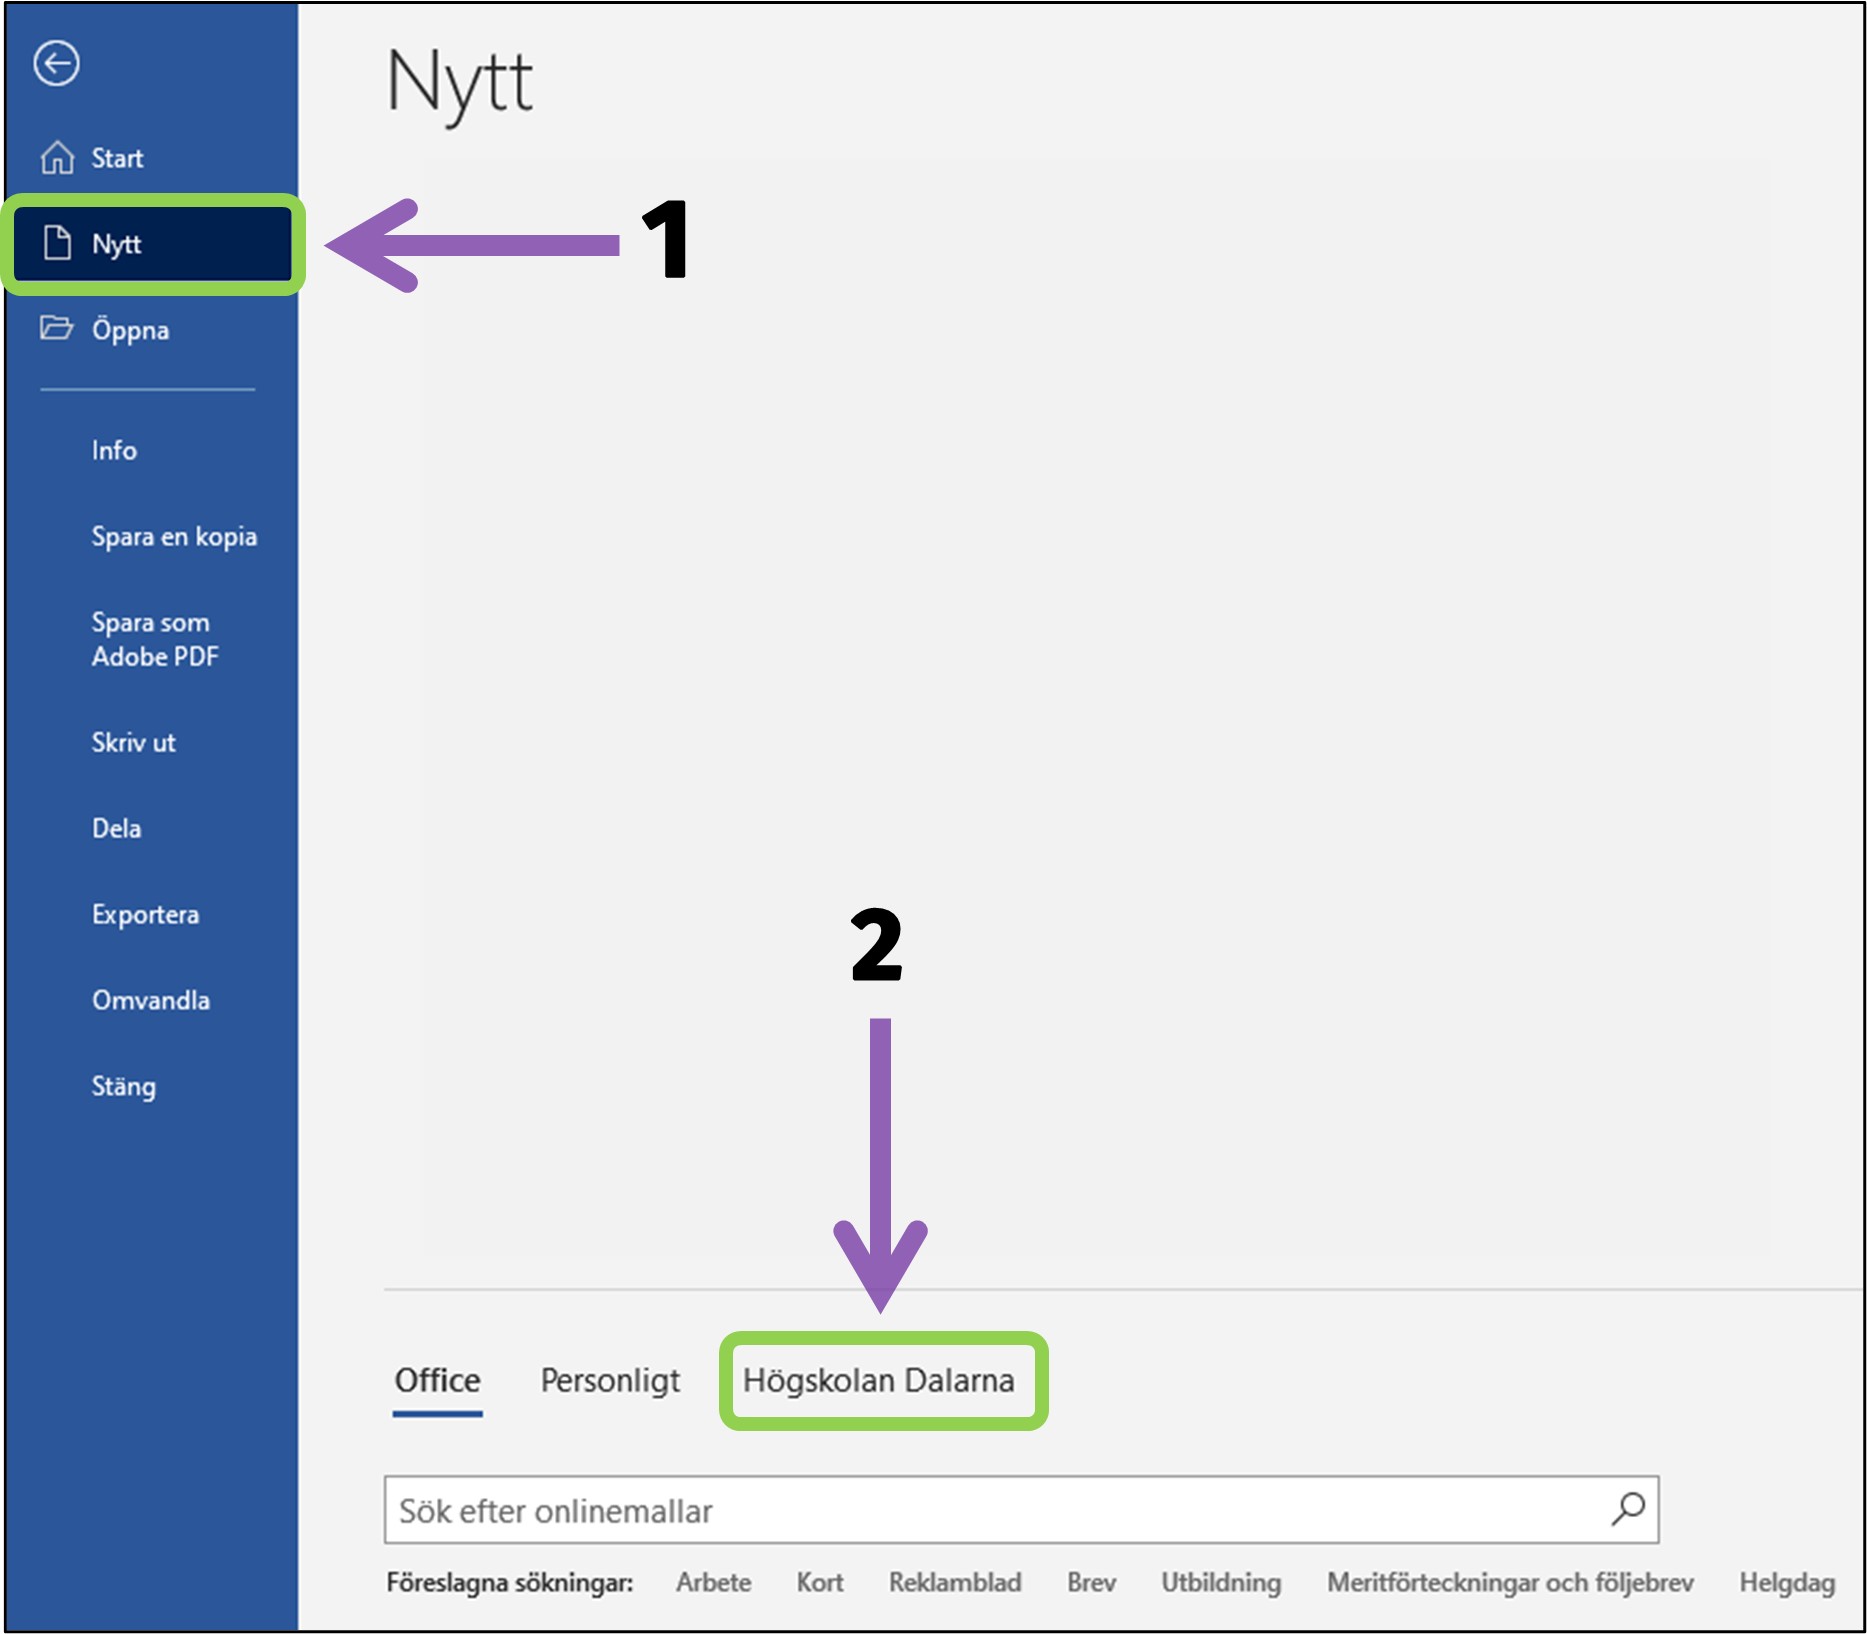The width and height of the screenshot is (1867, 1634).
Task: Select Meritförteckningar och följebrev search
Action: coord(1510,1583)
